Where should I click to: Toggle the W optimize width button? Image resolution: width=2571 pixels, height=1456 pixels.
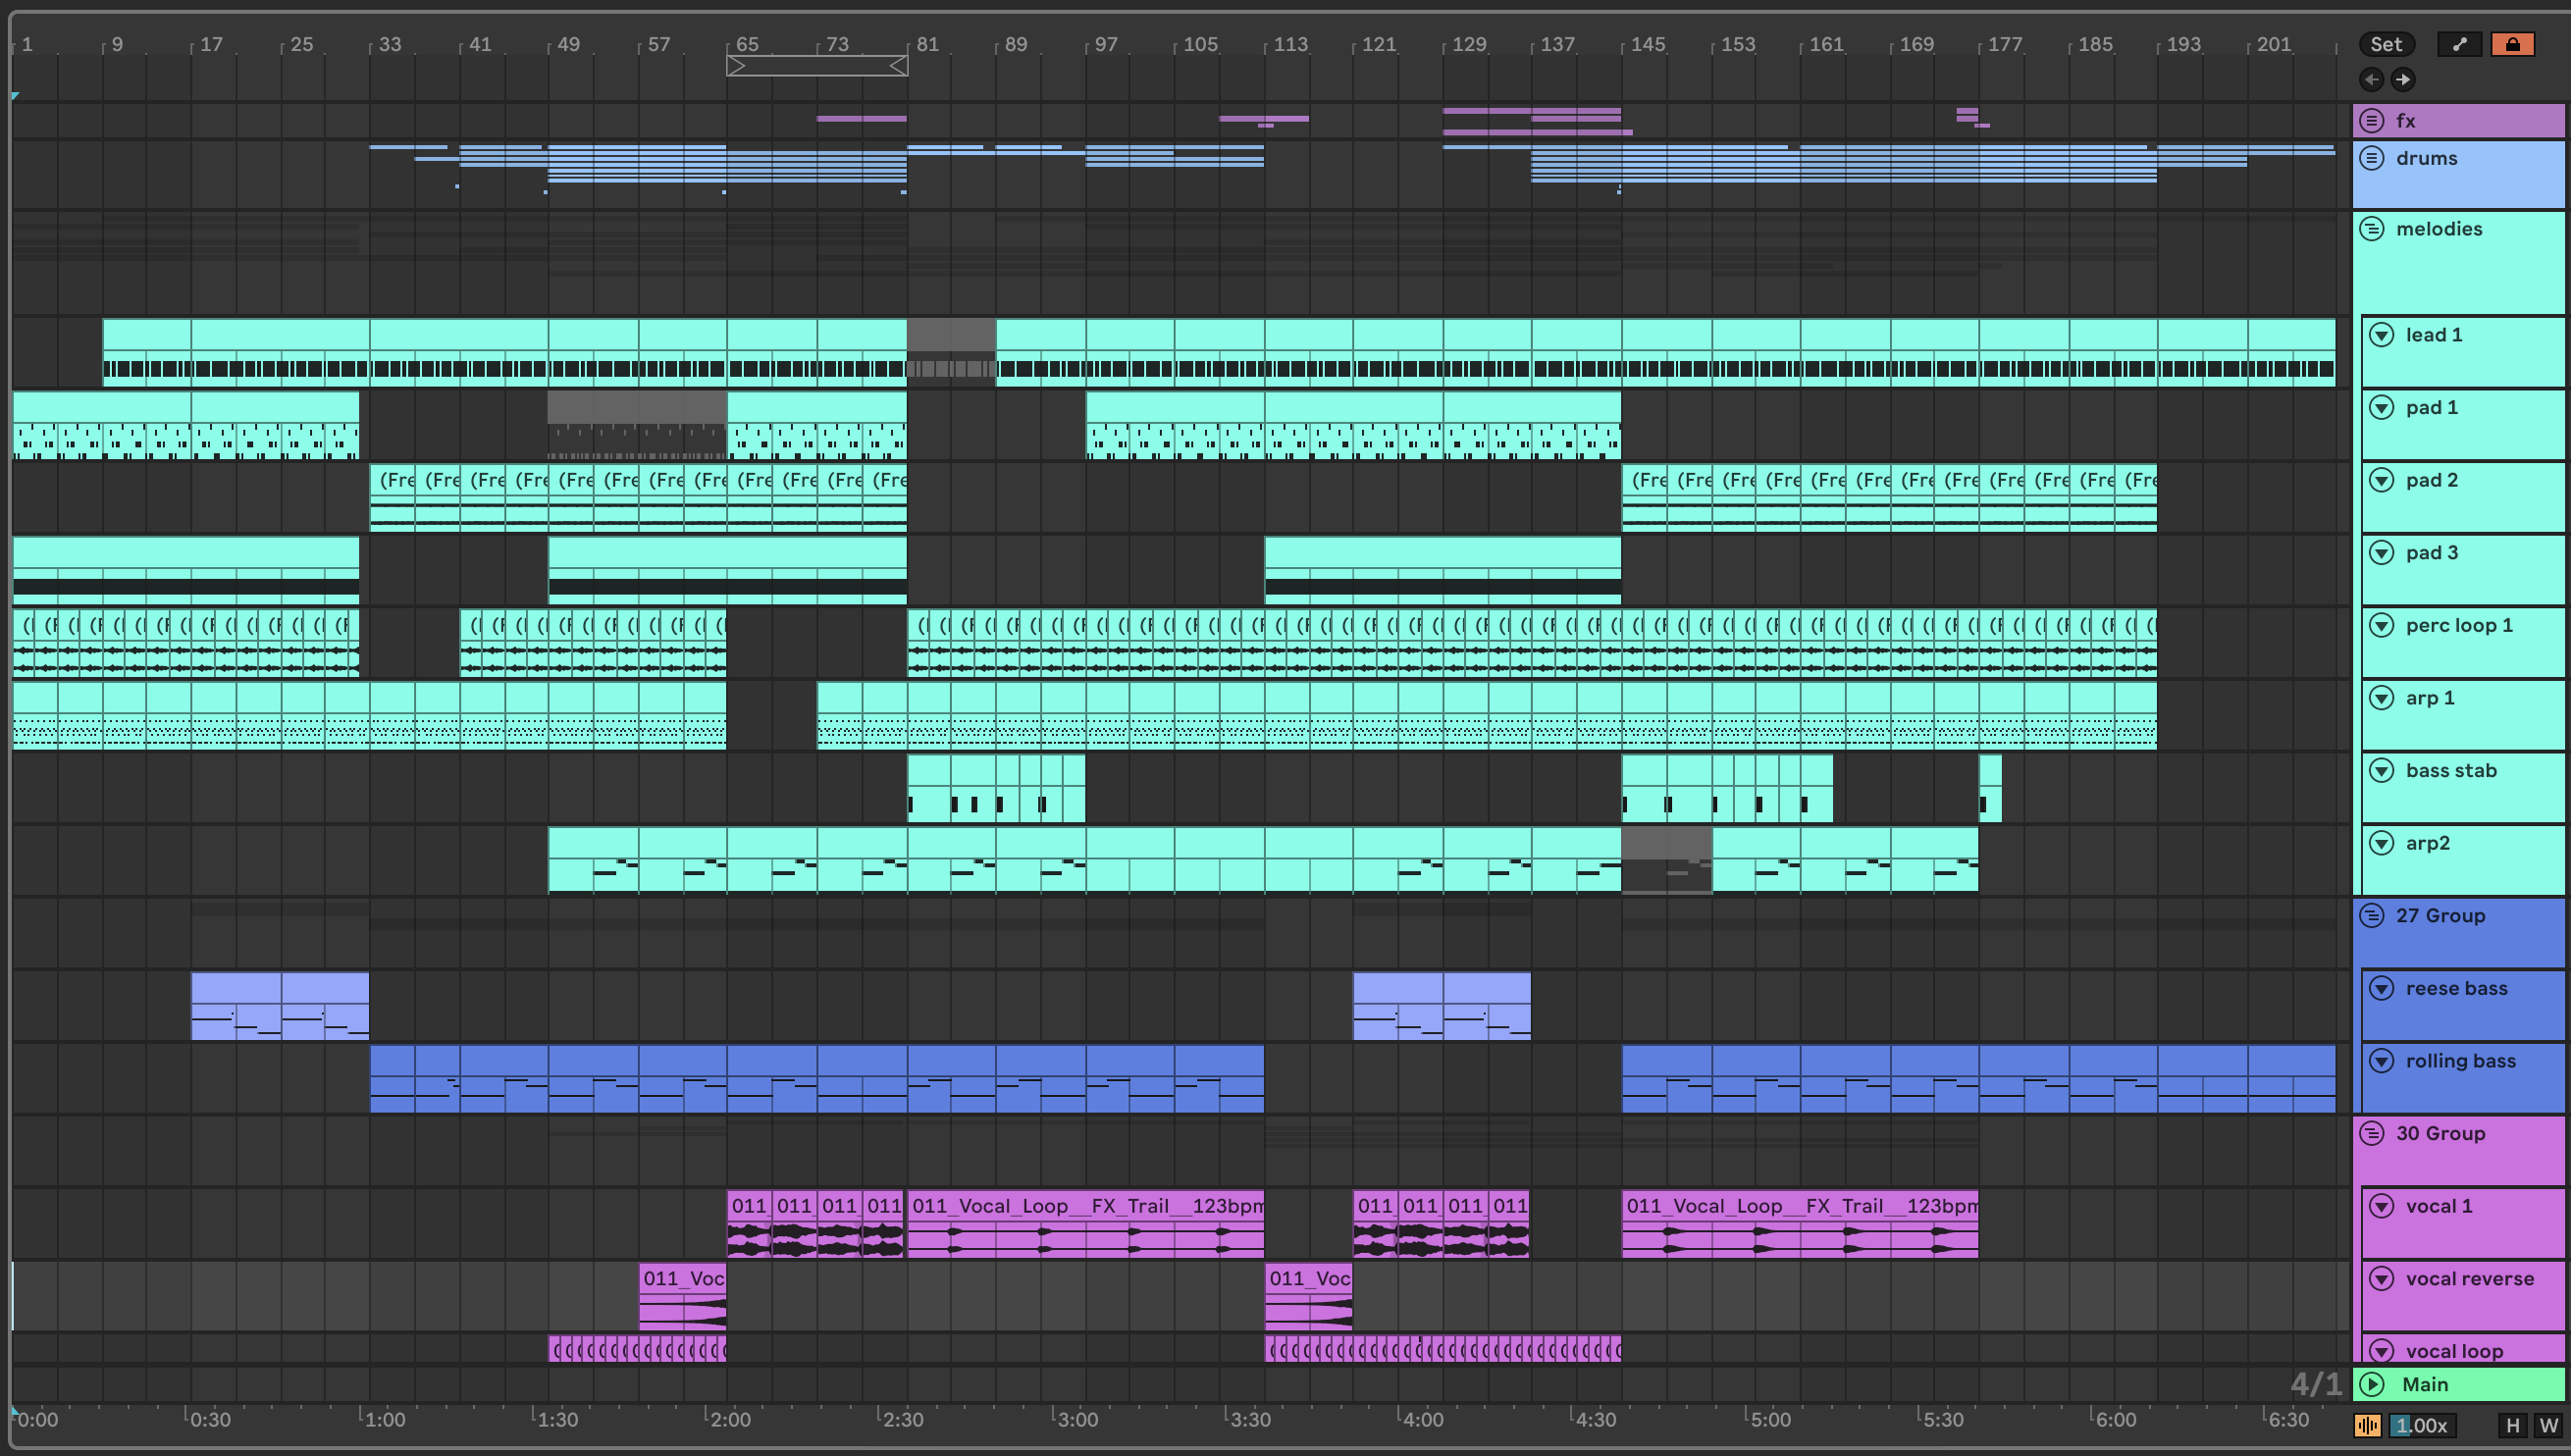[x=2548, y=1425]
